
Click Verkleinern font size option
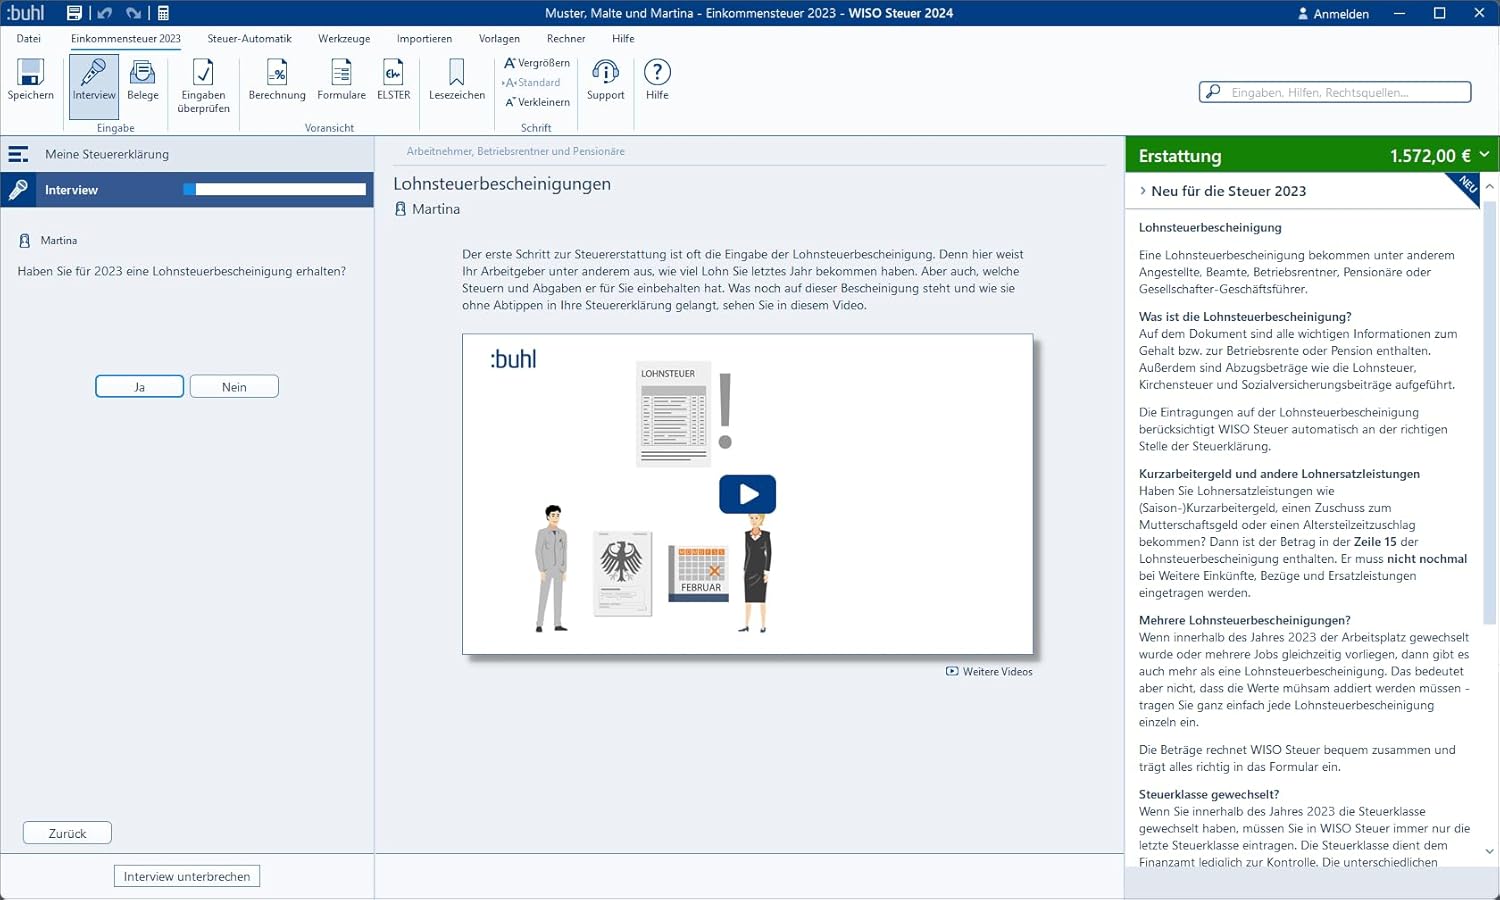(537, 102)
